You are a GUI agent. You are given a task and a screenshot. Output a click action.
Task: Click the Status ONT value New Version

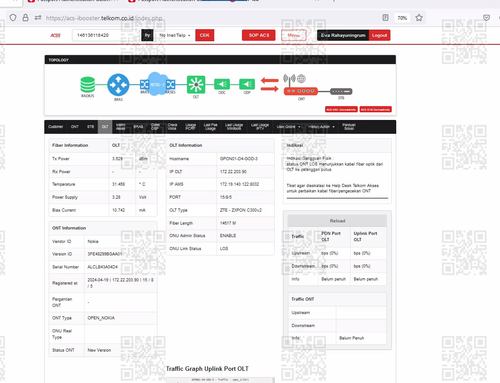click(x=99, y=350)
